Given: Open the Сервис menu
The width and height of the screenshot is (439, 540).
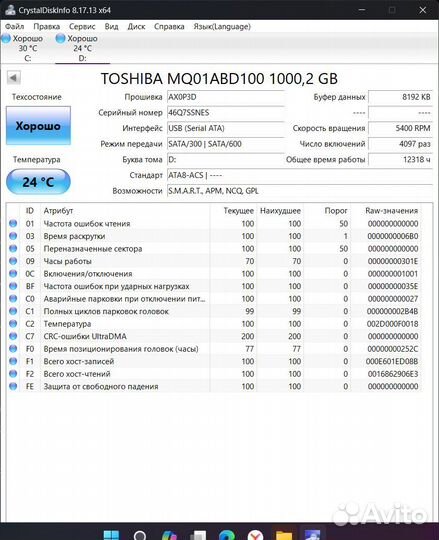Looking at the screenshot, I should [82, 27].
